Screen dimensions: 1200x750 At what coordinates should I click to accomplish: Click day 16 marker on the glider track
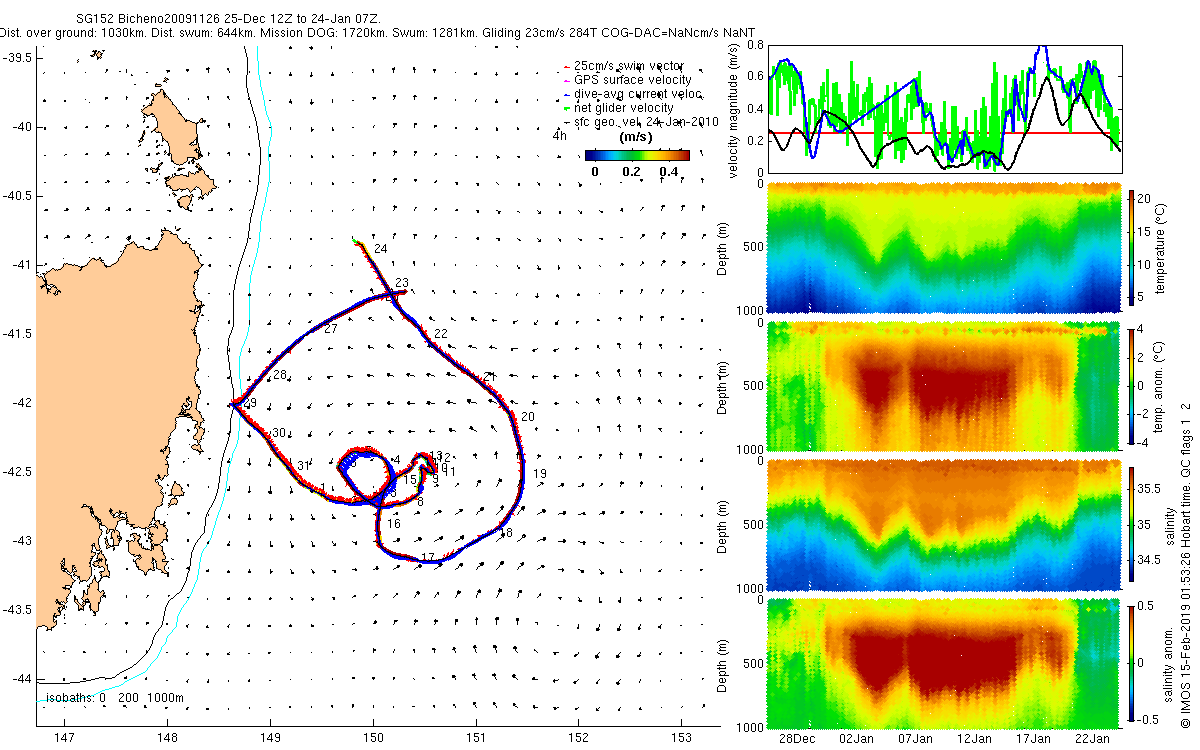point(394,523)
